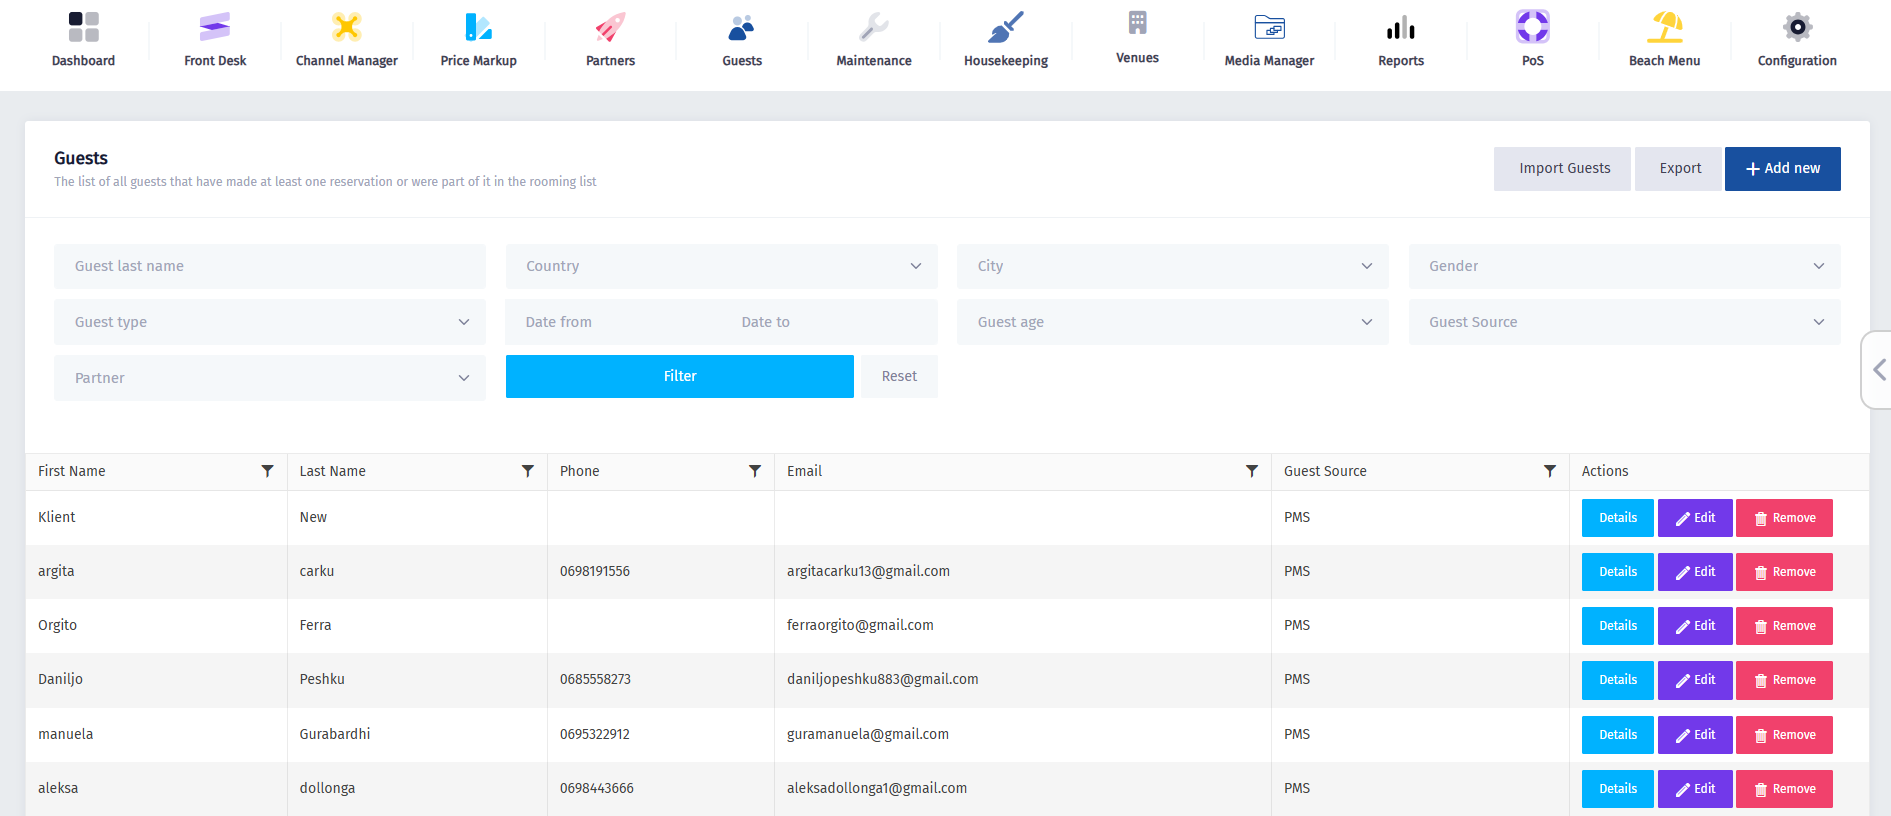
Task: Click the Guest last name field
Action: coord(270,266)
